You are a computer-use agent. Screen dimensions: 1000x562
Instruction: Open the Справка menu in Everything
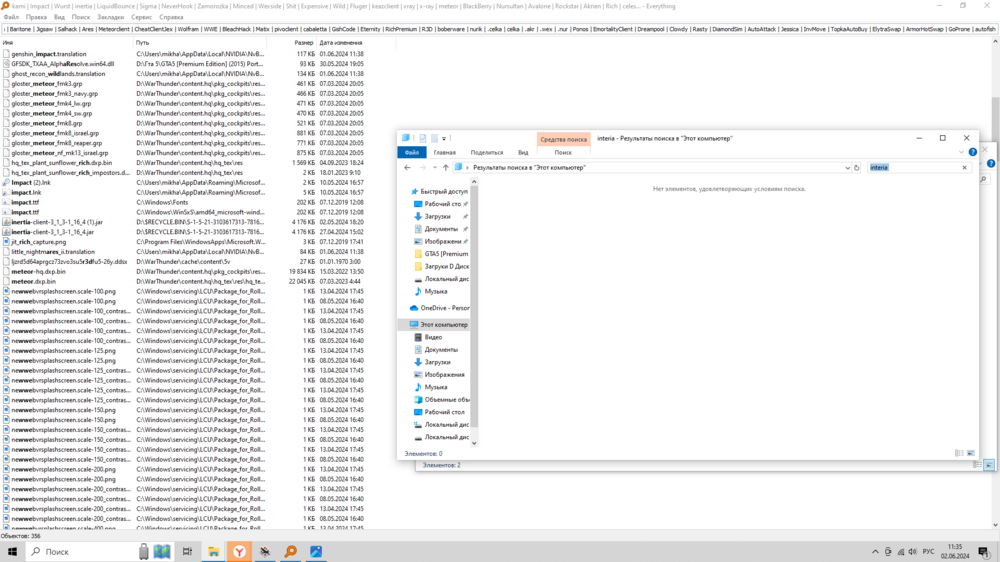(x=171, y=17)
